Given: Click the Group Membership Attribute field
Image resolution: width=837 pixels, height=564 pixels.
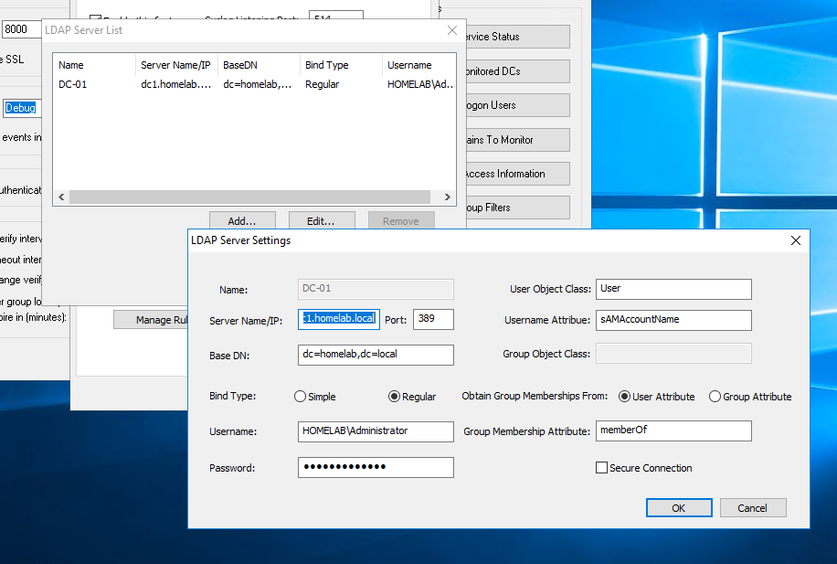Looking at the screenshot, I should click(672, 431).
